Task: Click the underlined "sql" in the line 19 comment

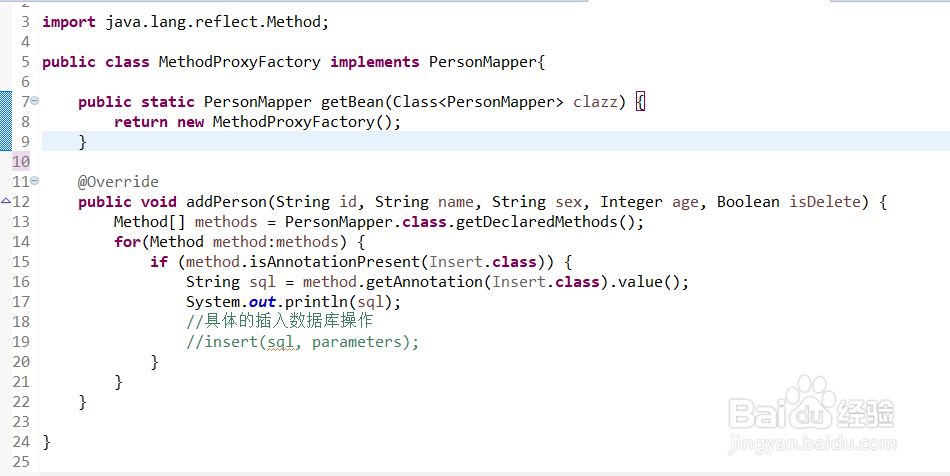Action: (x=281, y=343)
